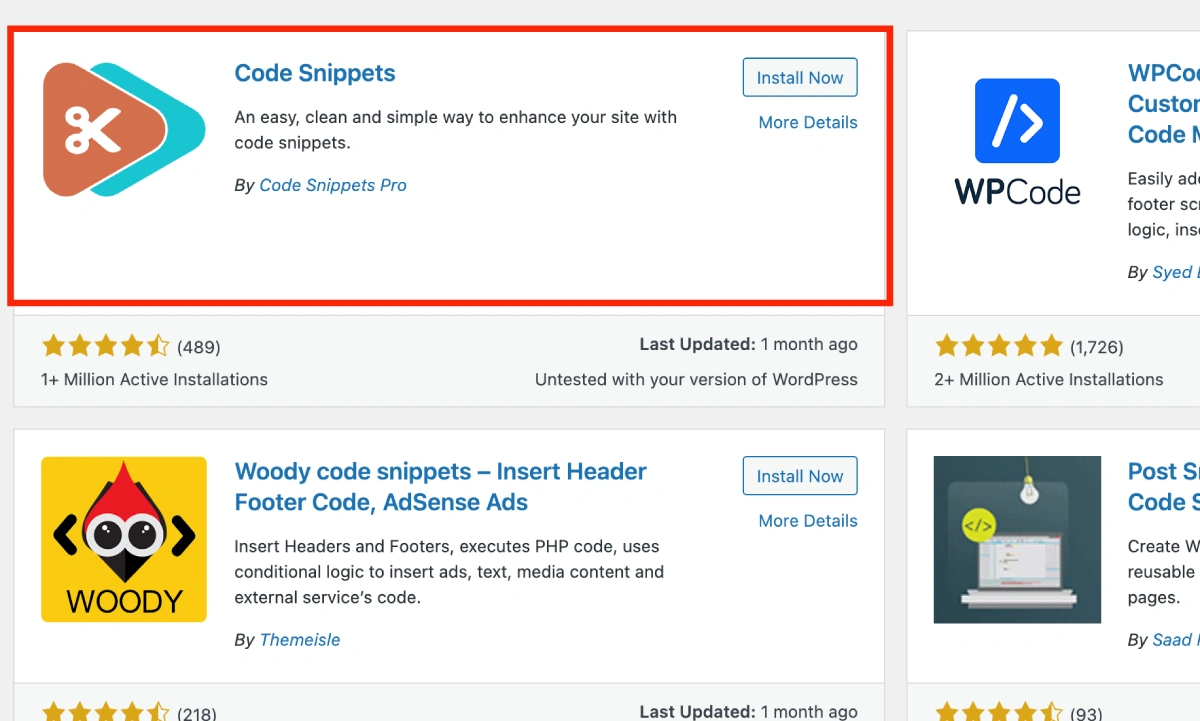Click '2+ Million Active Installations' text
Image resolution: width=1200 pixels, height=721 pixels.
[x=1049, y=379]
